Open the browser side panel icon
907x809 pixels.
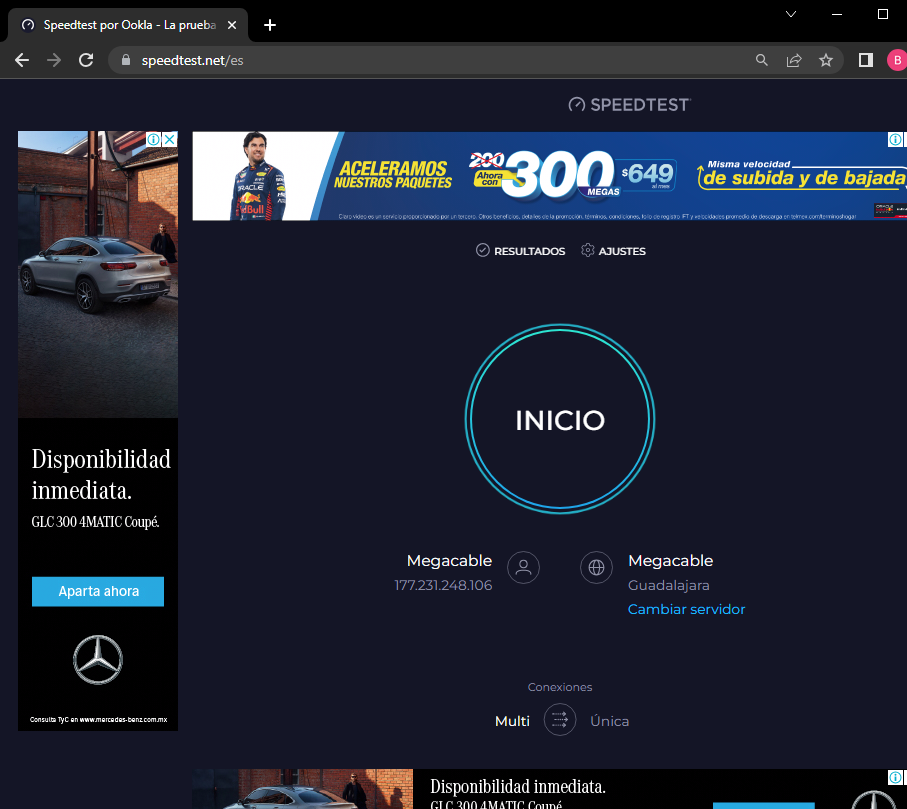pyautogui.click(x=865, y=60)
